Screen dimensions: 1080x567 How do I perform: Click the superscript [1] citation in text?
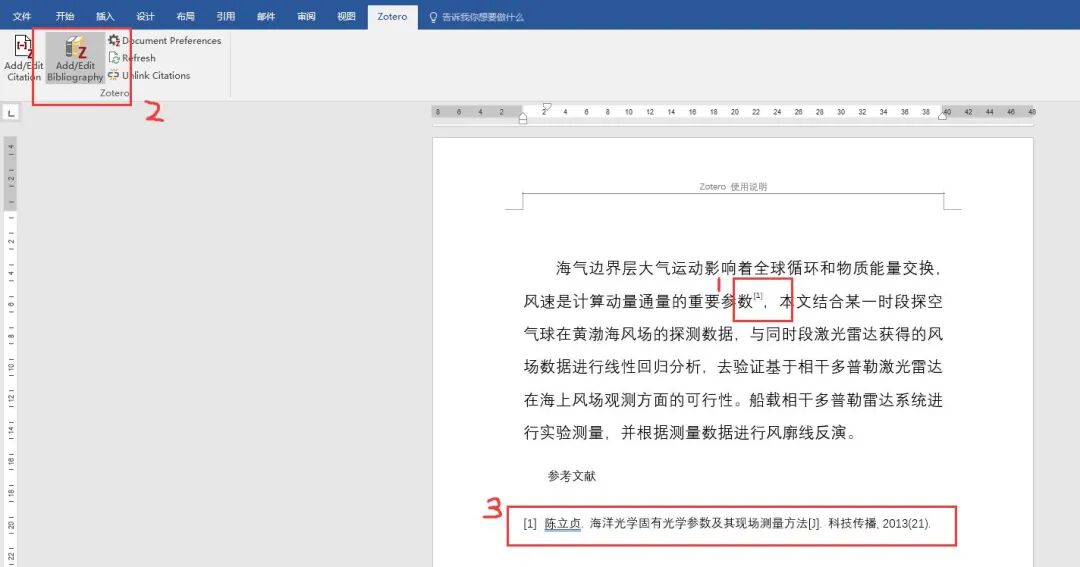point(758,296)
